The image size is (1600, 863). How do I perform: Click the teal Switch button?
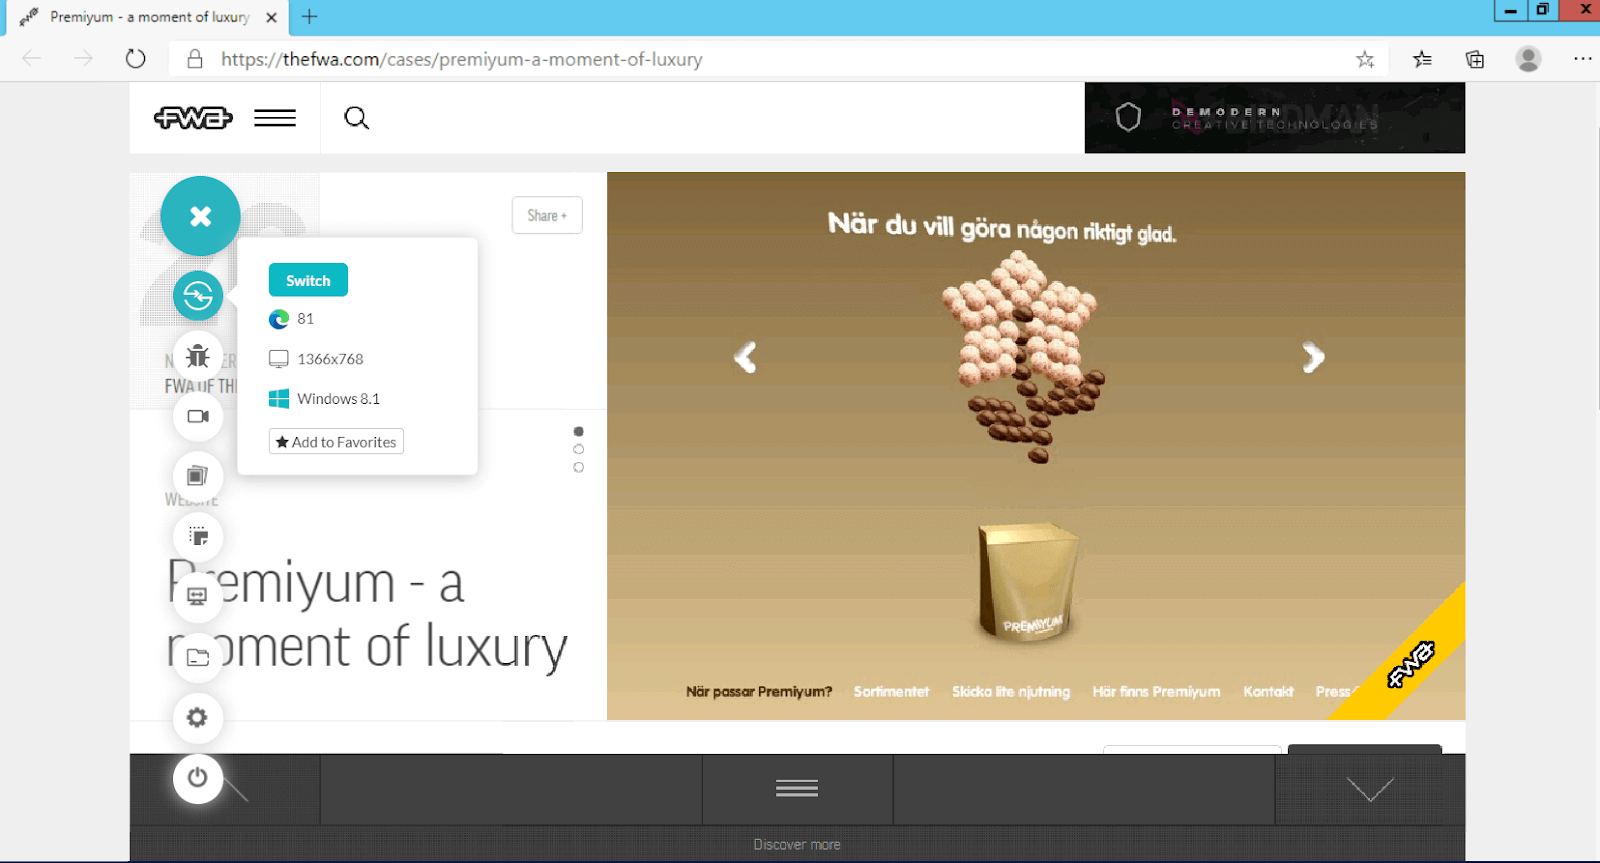tap(308, 280)
